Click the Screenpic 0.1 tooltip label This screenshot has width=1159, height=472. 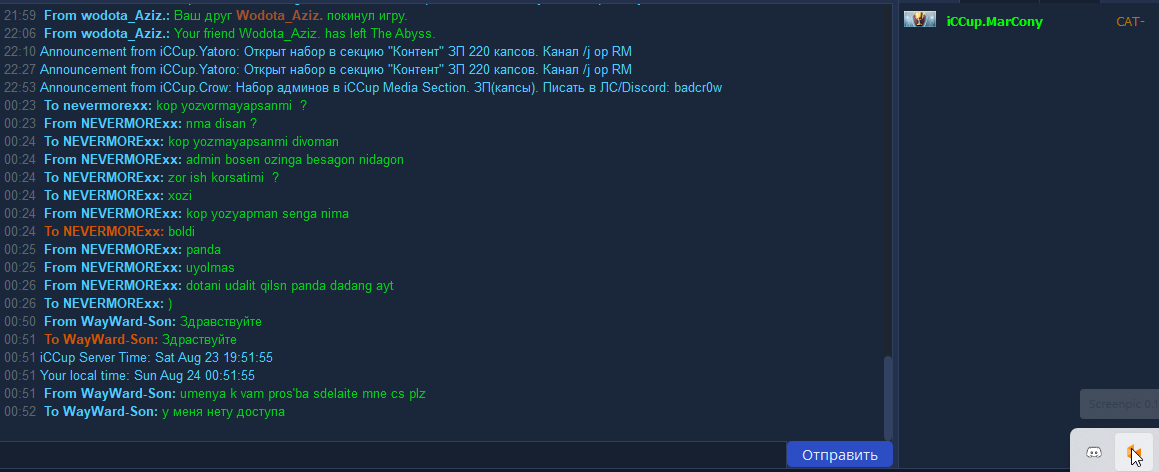(x=1118, y=404)
